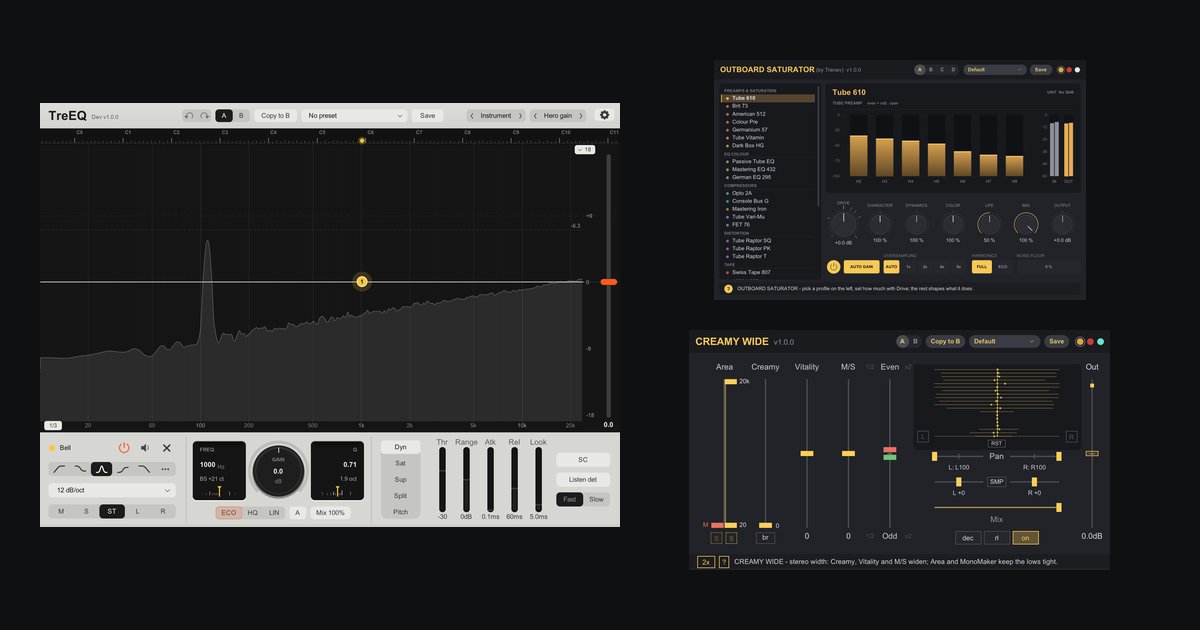Click yellow marker on TreEQ note ruler

coord(362,141)
